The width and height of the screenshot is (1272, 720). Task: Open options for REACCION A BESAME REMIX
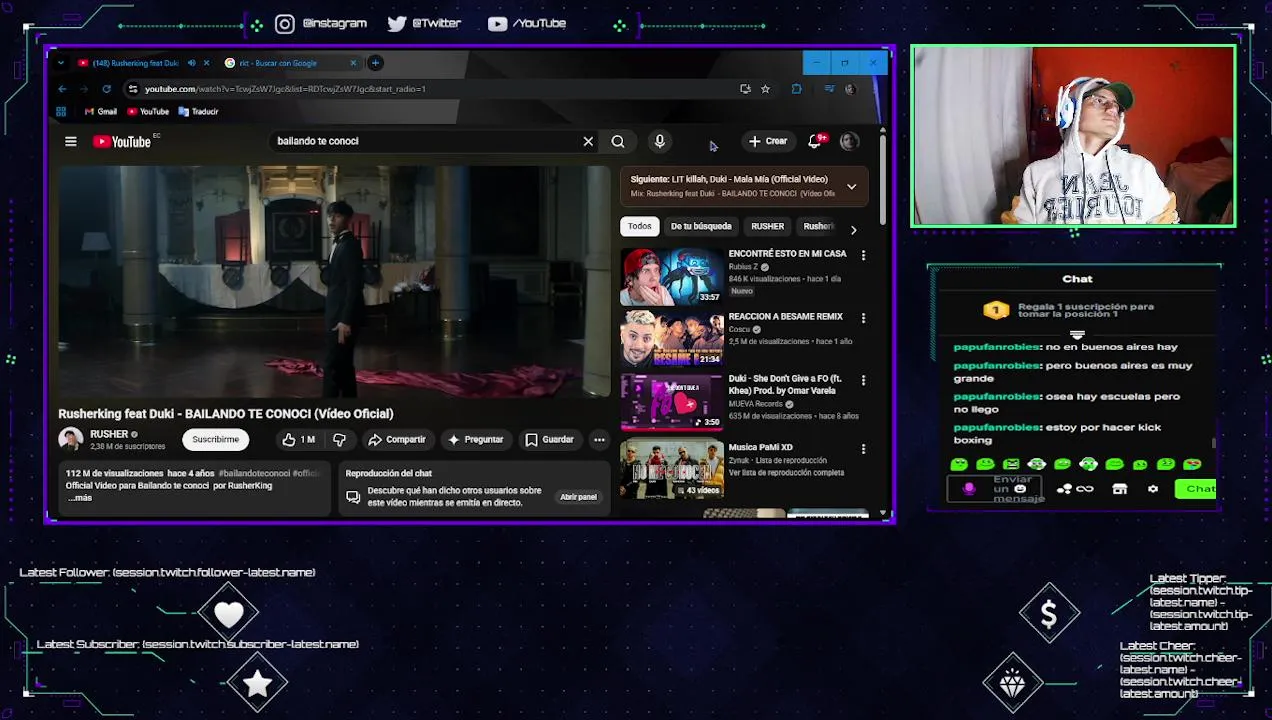tap(863, 318)
